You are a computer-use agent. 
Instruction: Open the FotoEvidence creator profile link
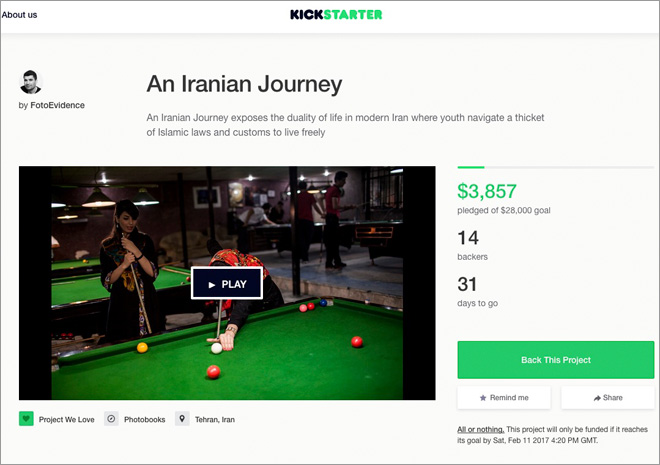pyautogui.click(x=57, y=105)
